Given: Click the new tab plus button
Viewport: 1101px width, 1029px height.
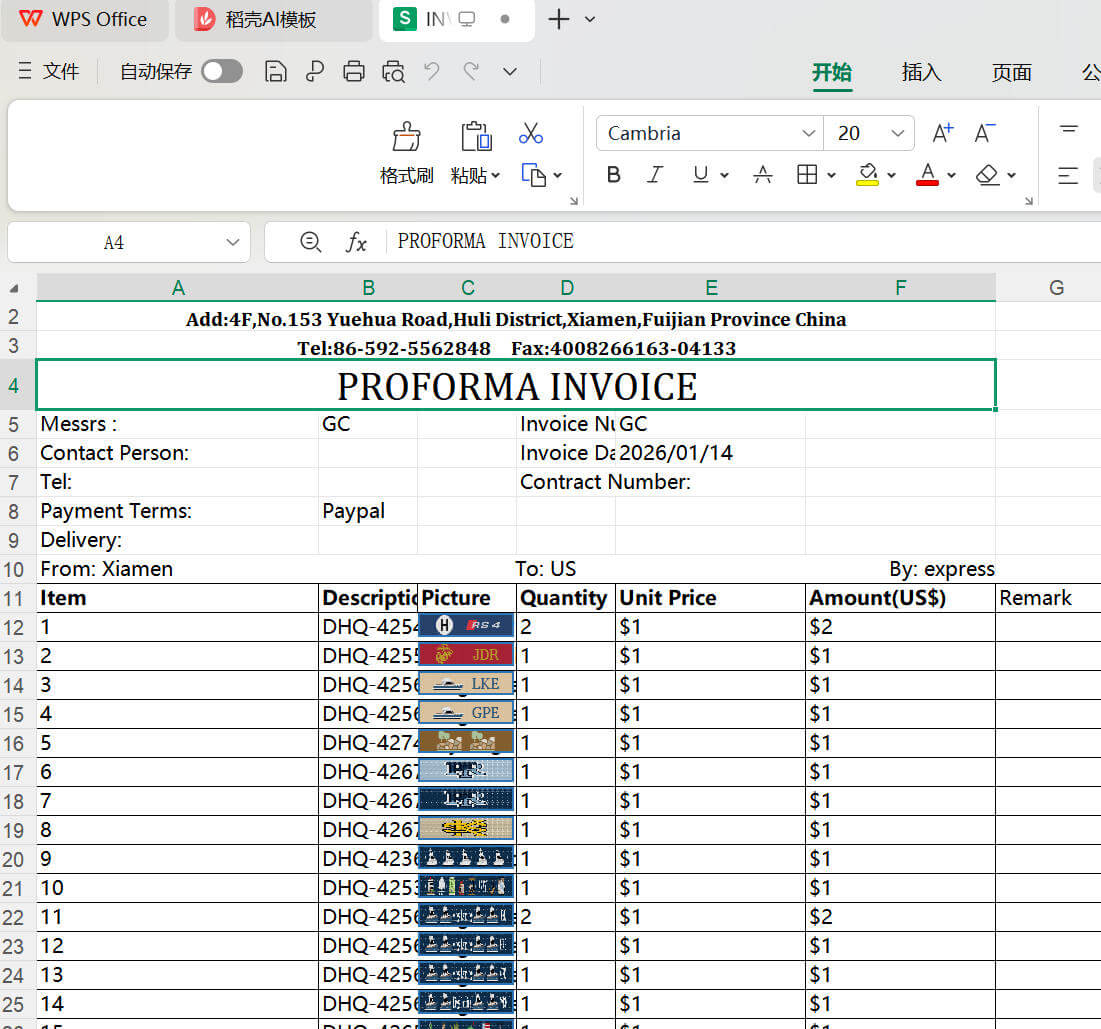Looking at the screenshot, I should [559, 19].
